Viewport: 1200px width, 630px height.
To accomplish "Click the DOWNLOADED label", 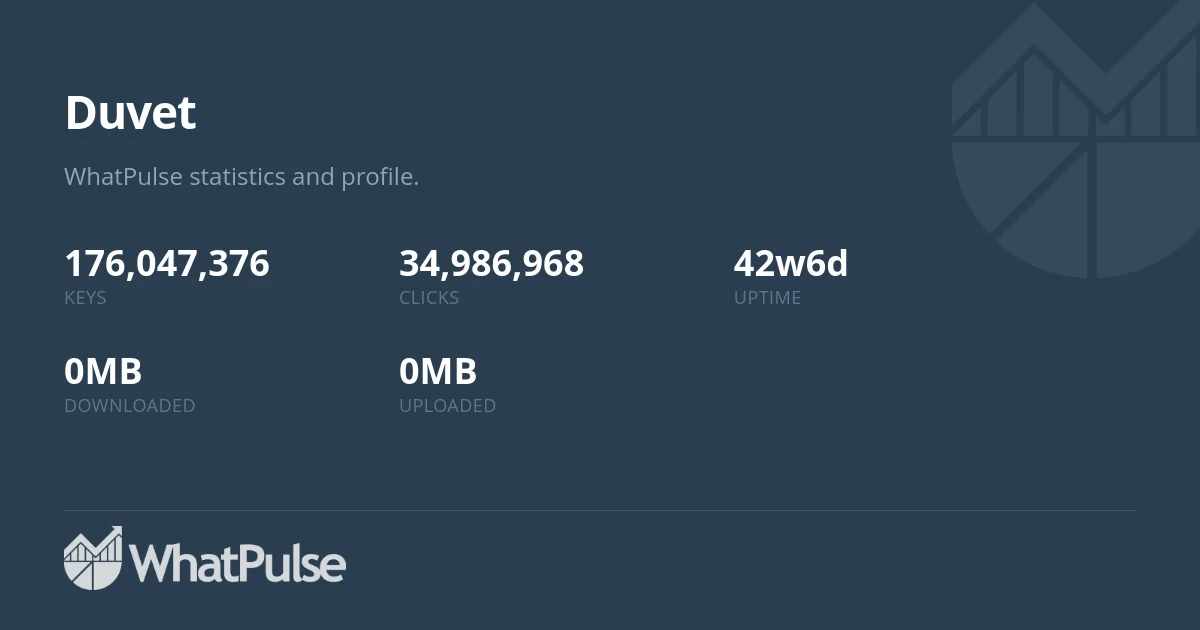I will click(x=130, y=406).
